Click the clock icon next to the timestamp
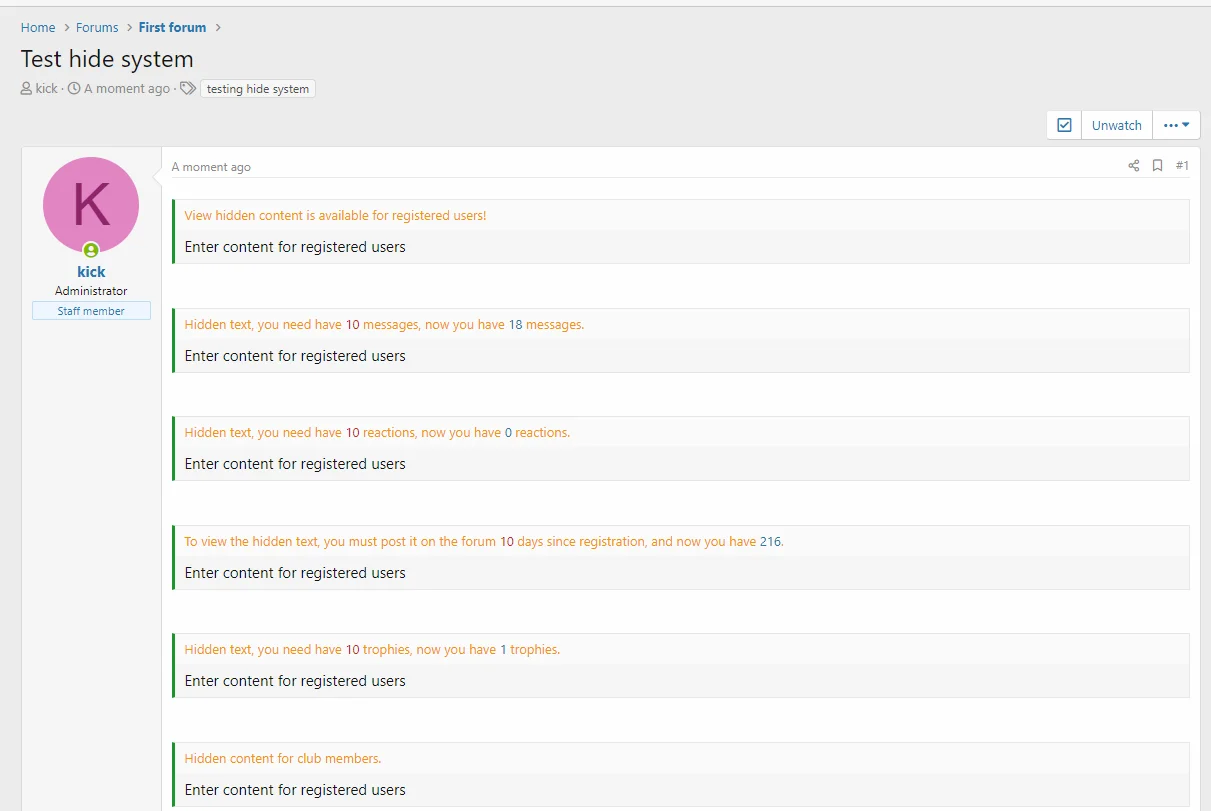The image size is (1211, 811). click(73, 88)
